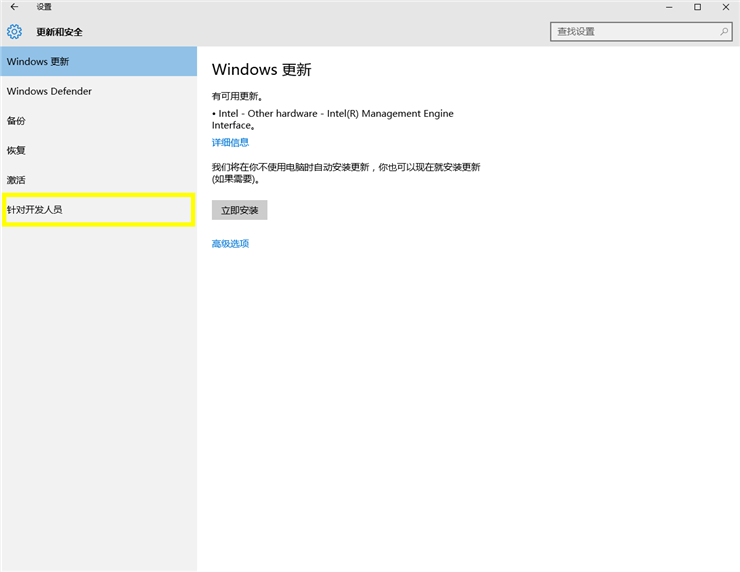
Task: Click the Windows 更新 page heading
Action: [x=261, y=70]
